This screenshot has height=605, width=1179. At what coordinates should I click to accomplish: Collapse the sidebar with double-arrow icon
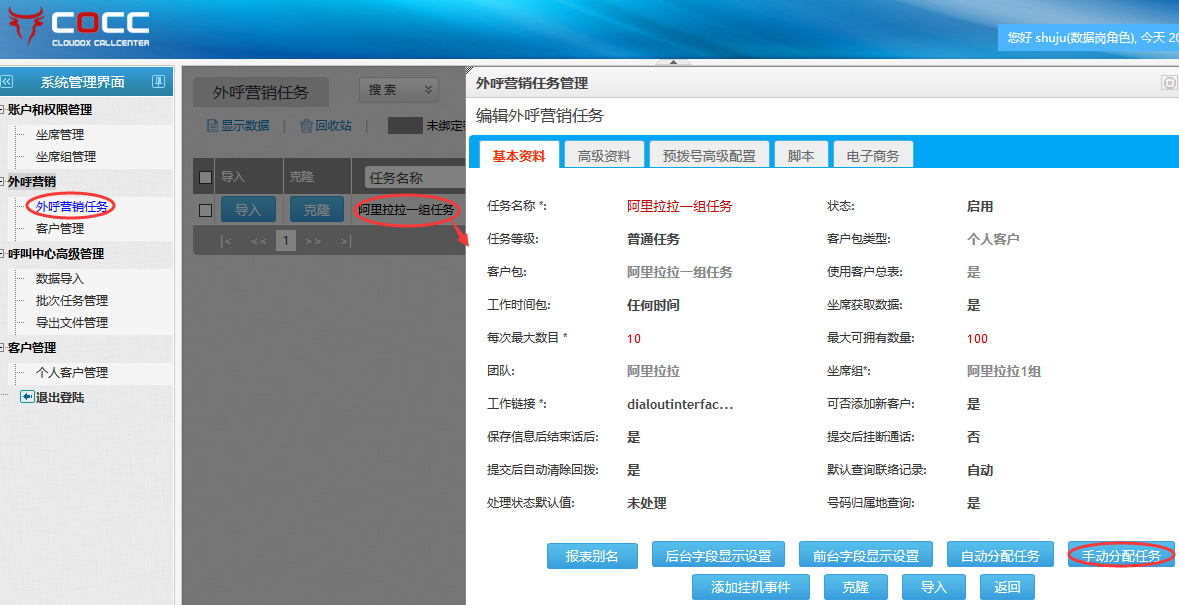[7, 82]
